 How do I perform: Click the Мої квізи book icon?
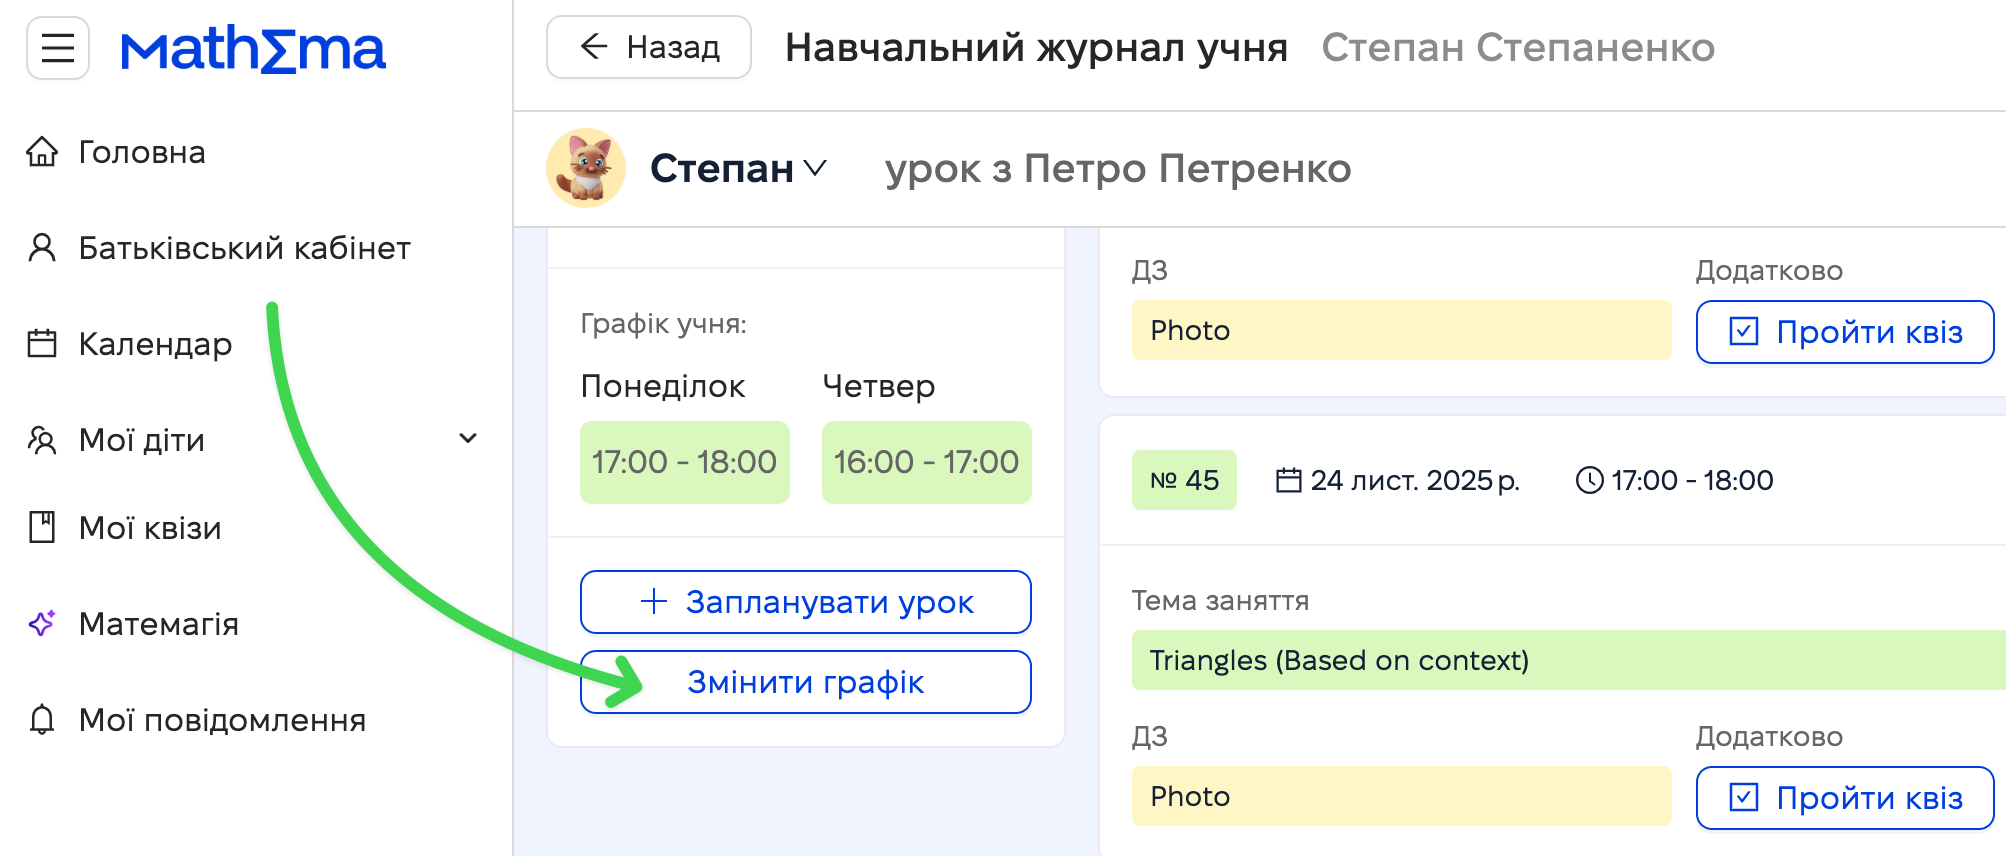(42, 527)
